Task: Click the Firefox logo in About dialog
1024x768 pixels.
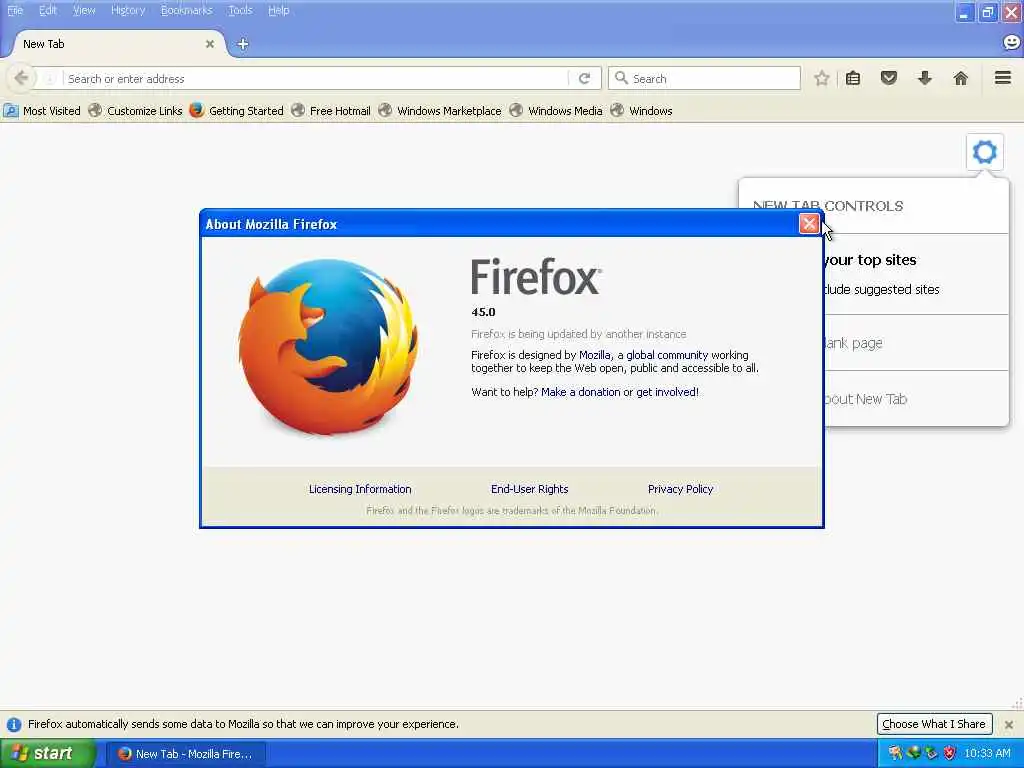Action: [328, 347]
